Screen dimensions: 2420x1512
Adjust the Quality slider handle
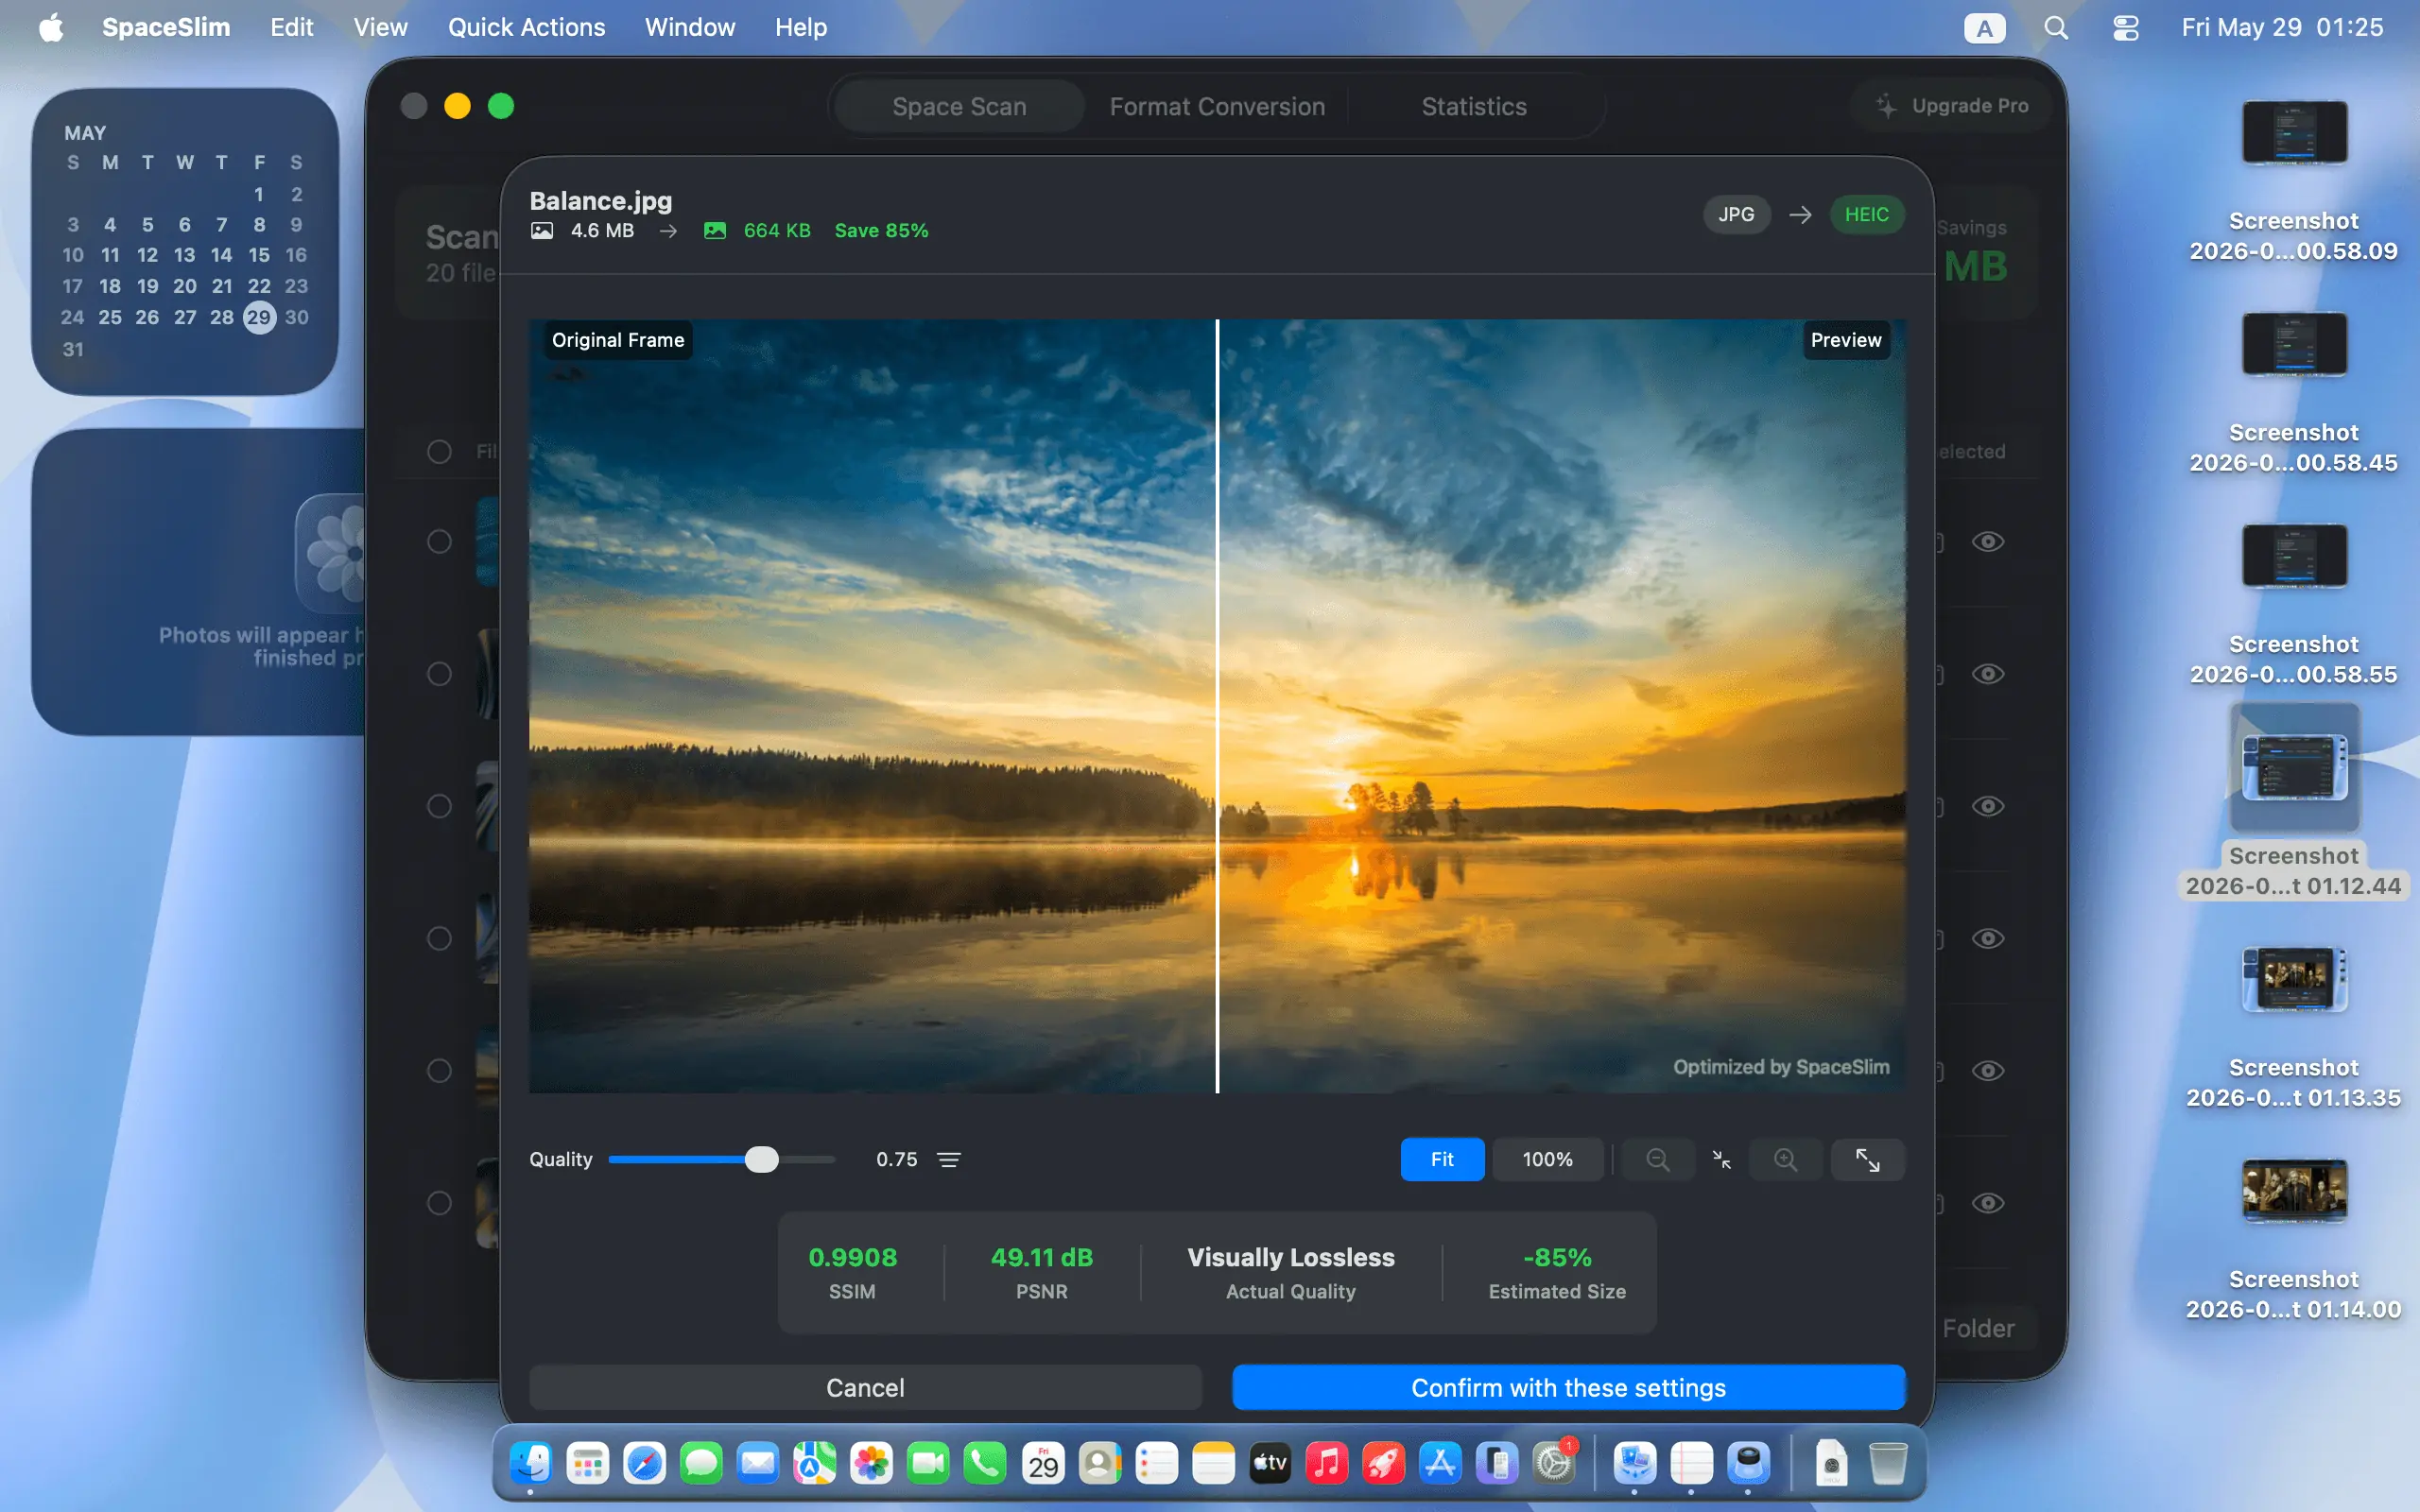[761, 1159]
